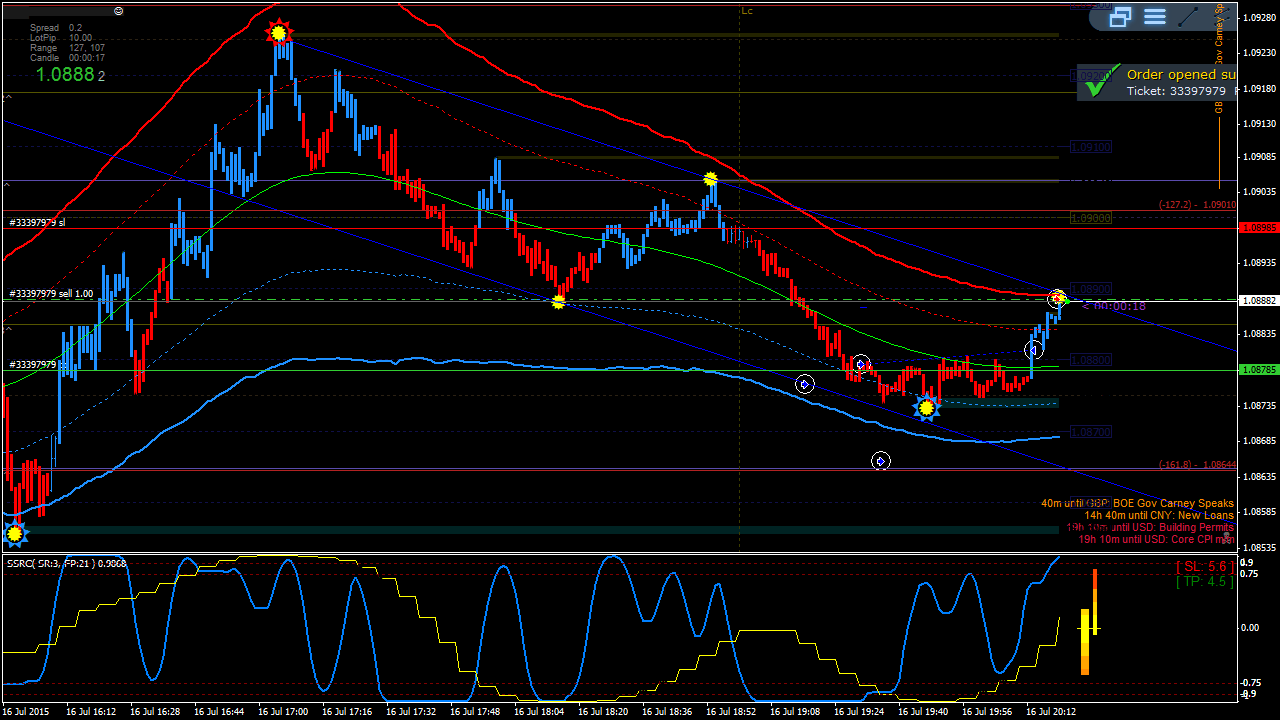Click the SL: 5.6 label
Screen dimensions: 1280x720
coord(1206,566)
